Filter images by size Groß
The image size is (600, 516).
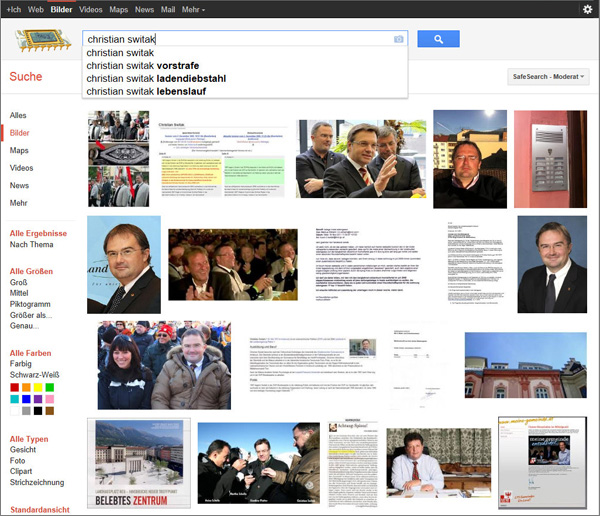[18, 282]
